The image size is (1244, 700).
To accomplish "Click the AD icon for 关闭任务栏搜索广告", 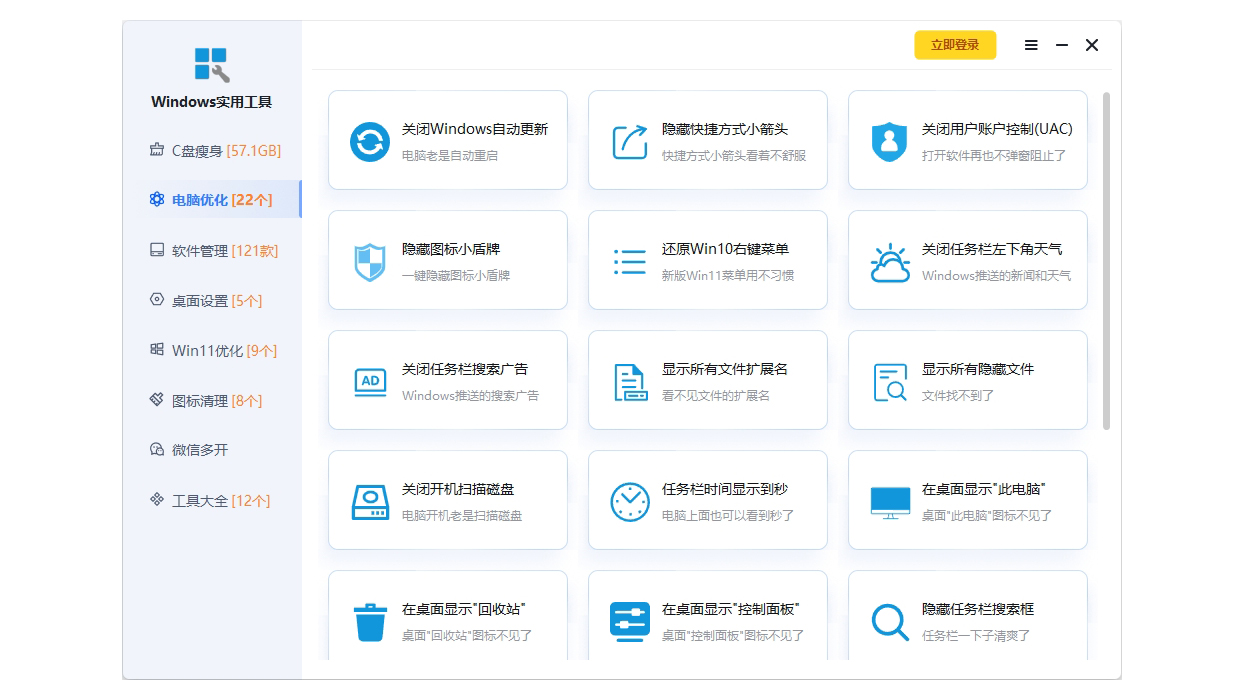I will 370,382.
